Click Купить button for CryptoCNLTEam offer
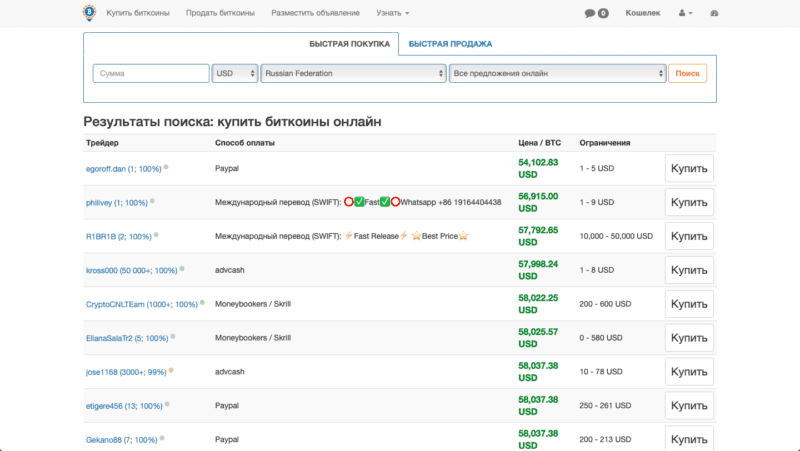Image resolution: width=800 pixels, height=451 pixels. (x=689, y=304)
